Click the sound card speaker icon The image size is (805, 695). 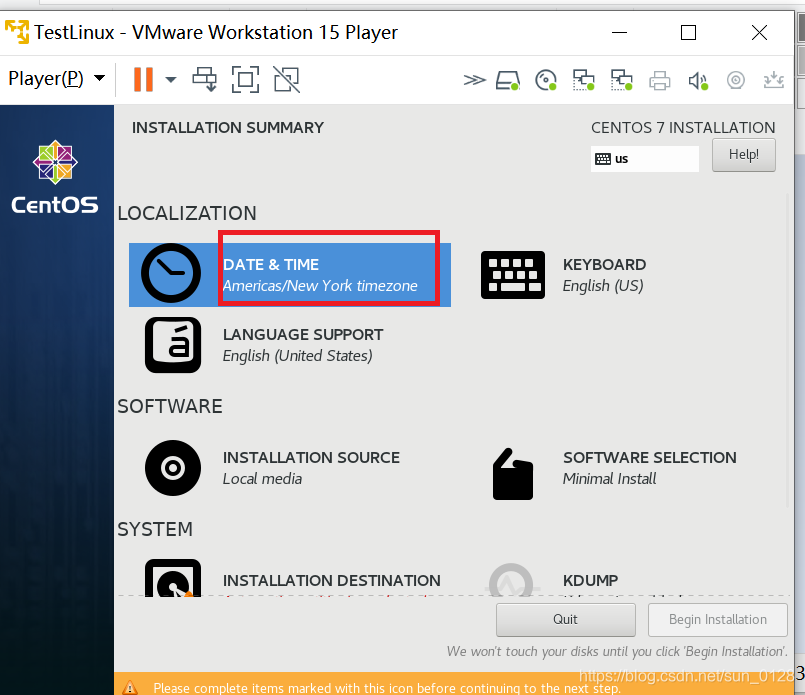[698, 81]
